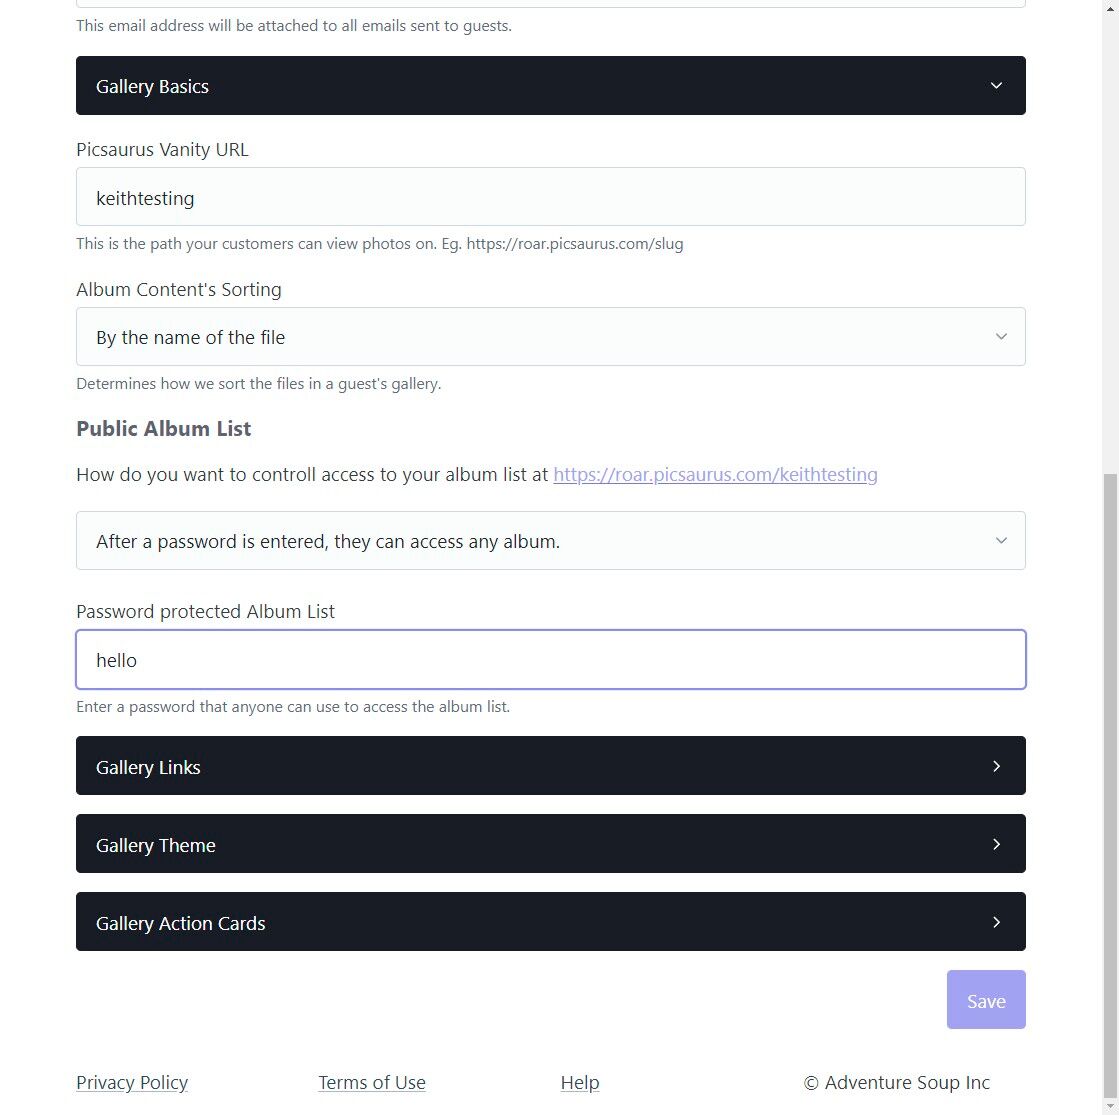
Task: Open the Help link in footer
Action: (x=580, y=1083)
